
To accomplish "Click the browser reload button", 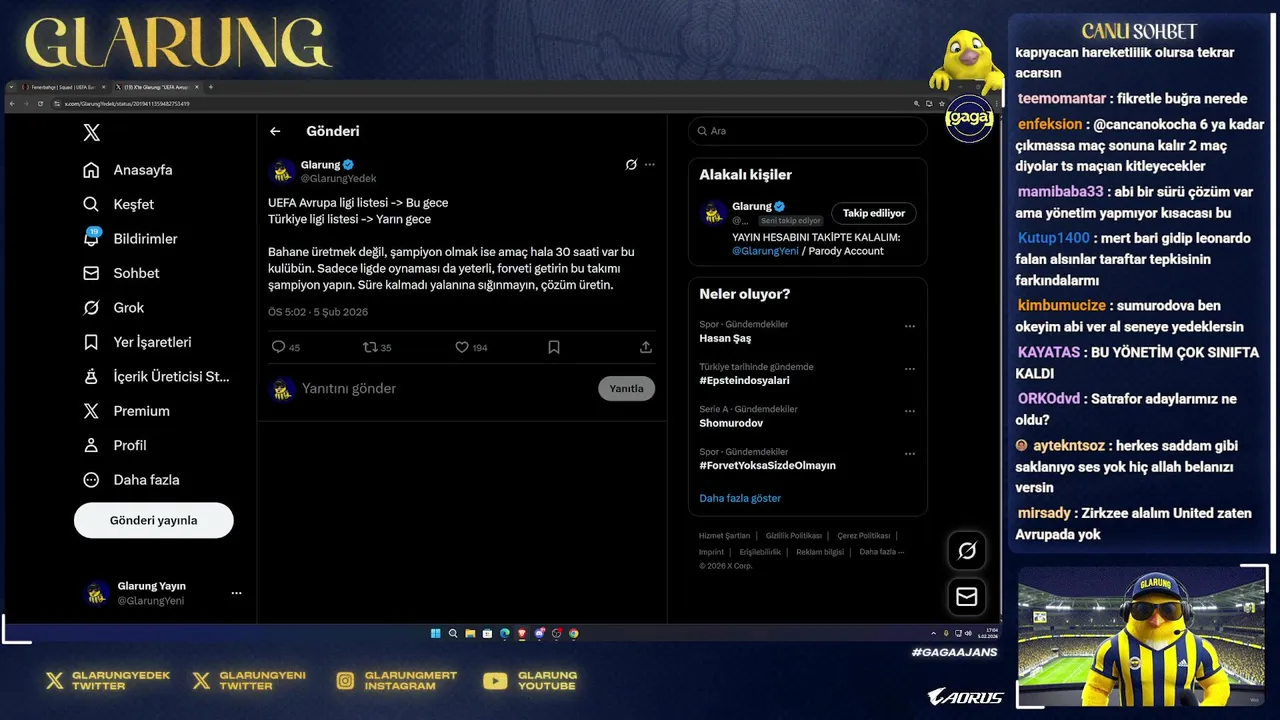I will 40,104.
